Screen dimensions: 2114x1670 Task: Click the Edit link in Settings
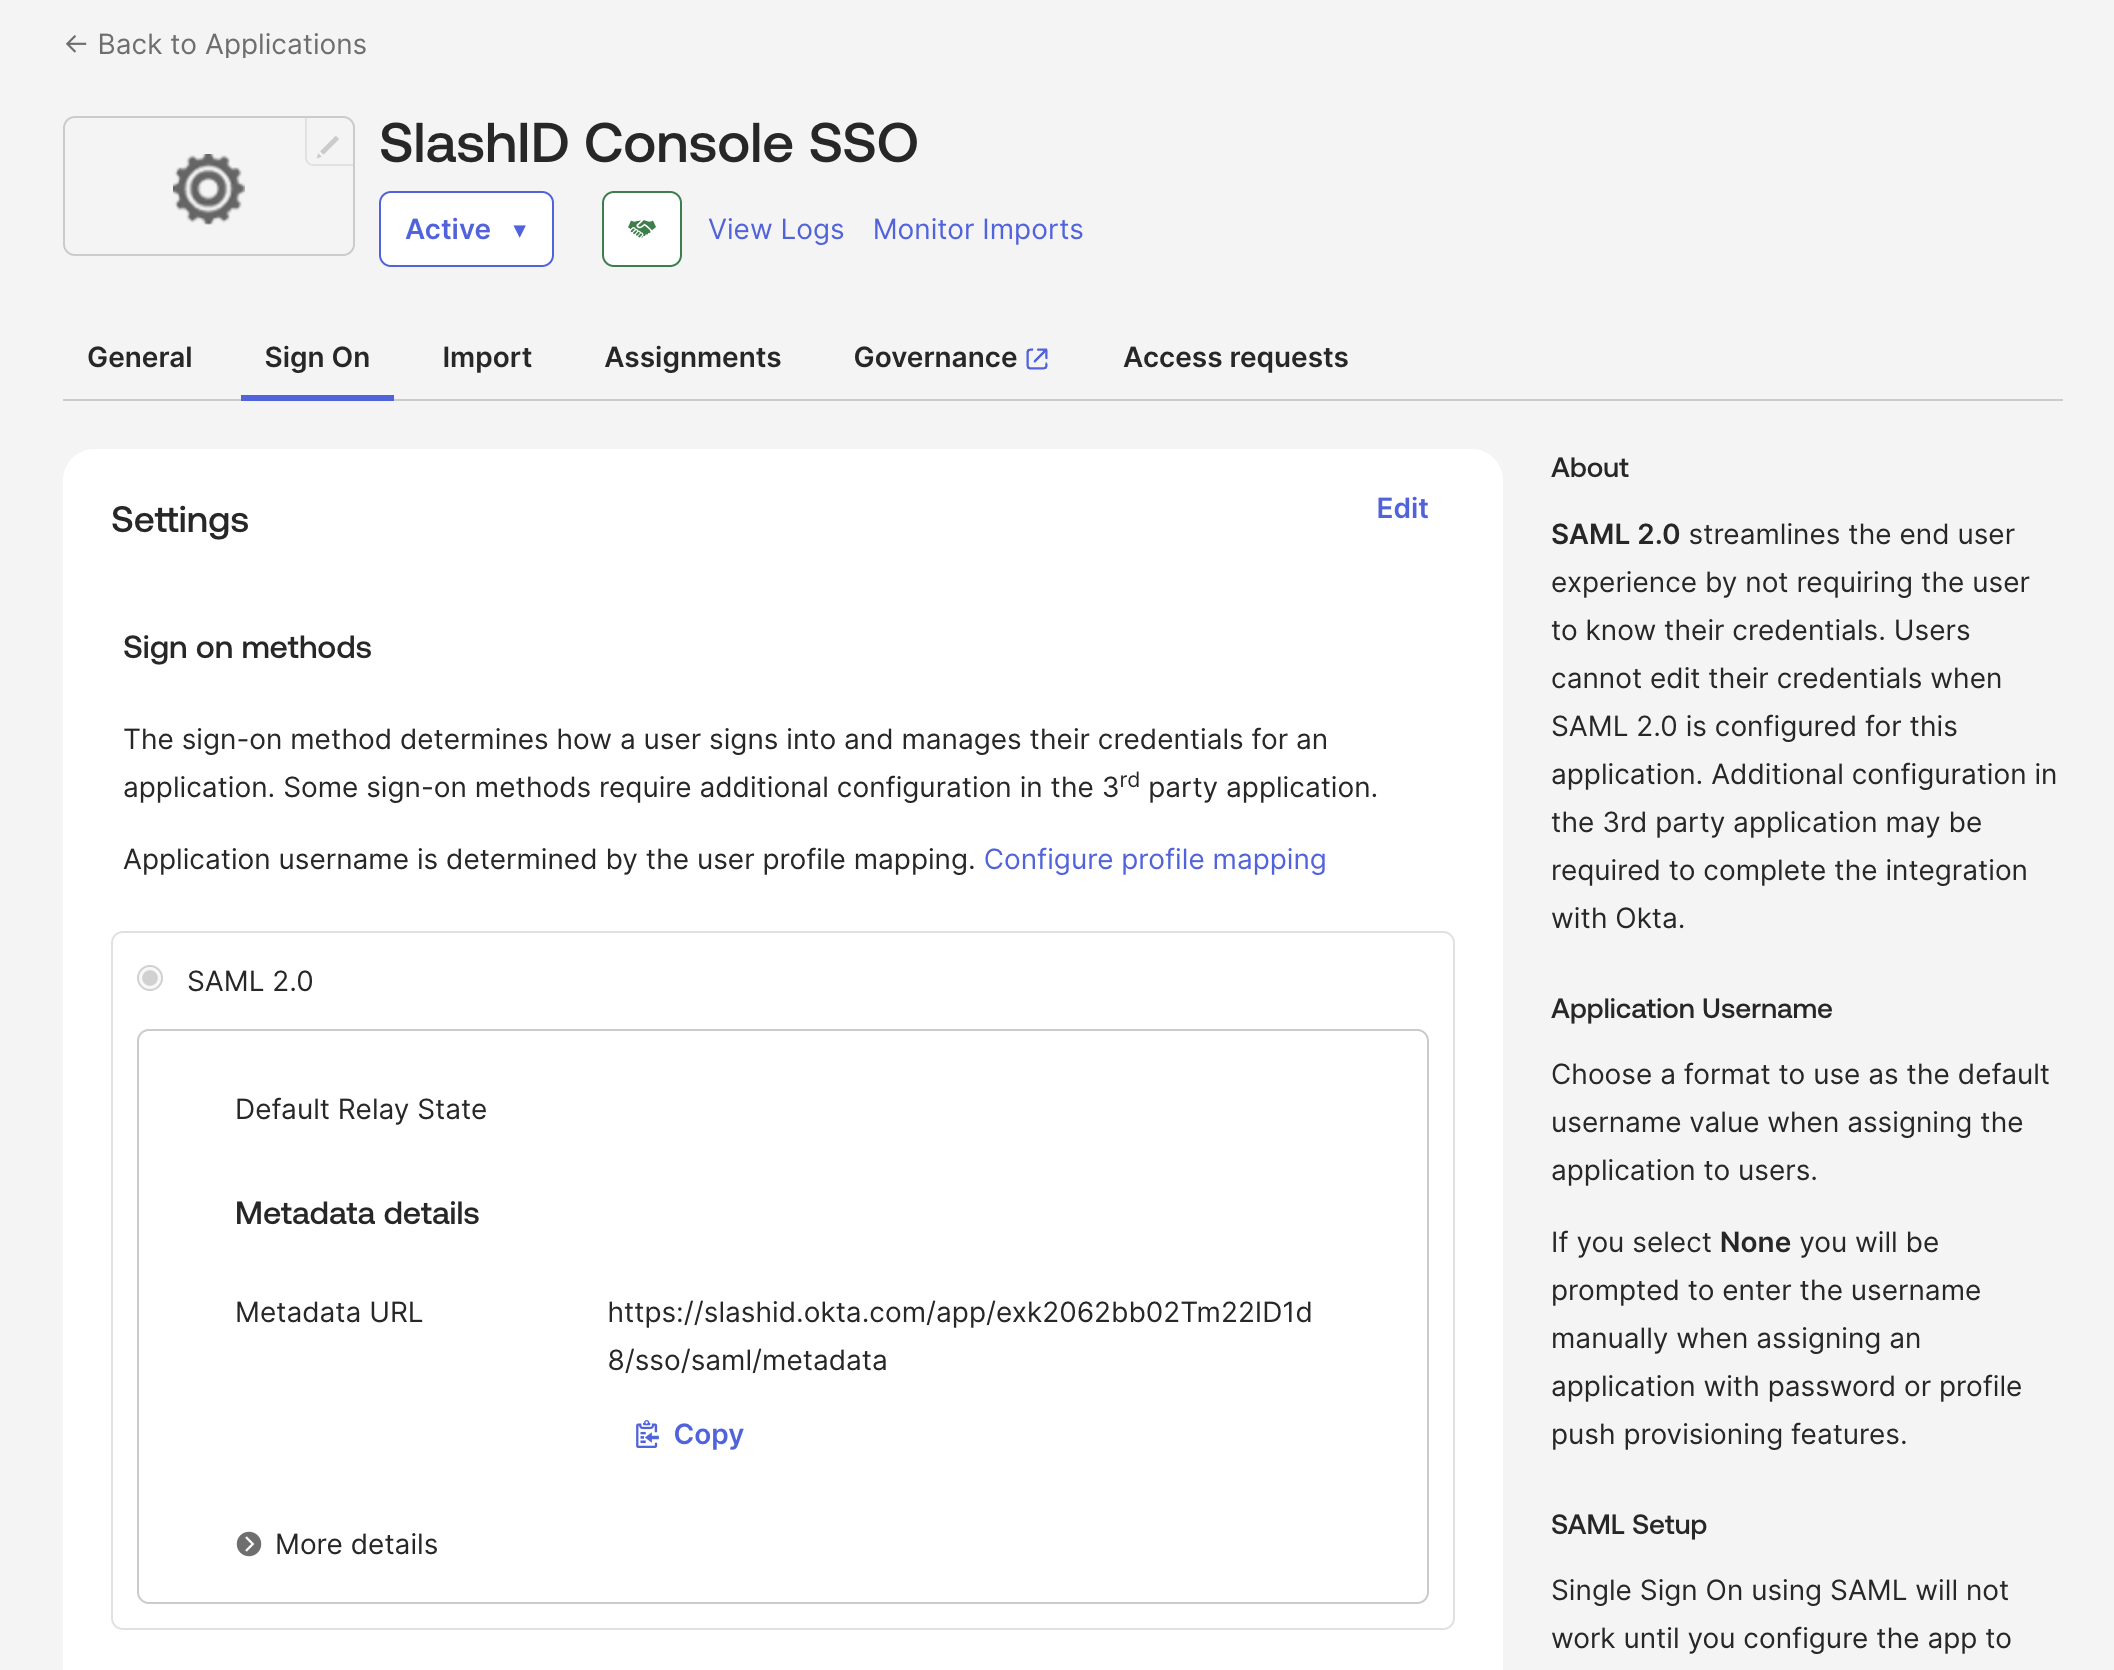tap(1402, 508)
